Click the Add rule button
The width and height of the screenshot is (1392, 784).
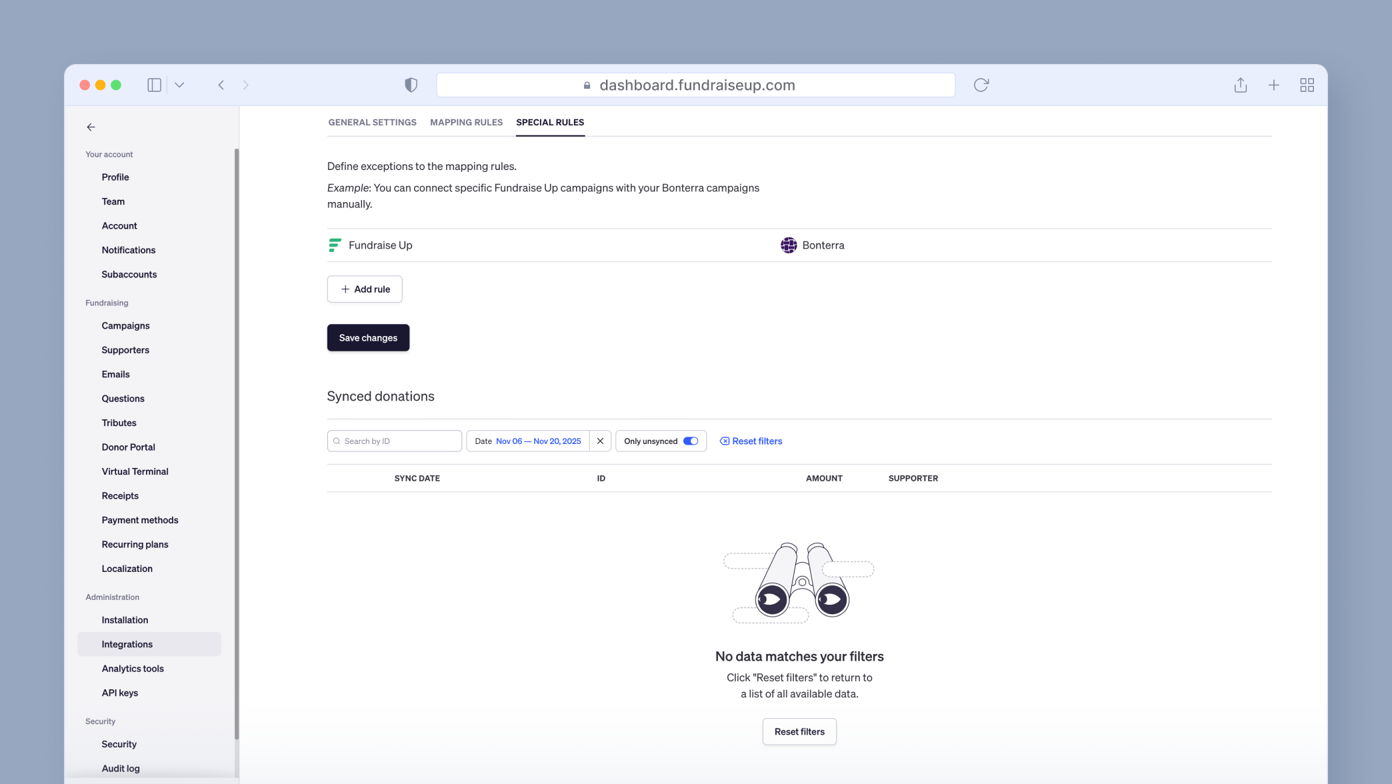364,289
